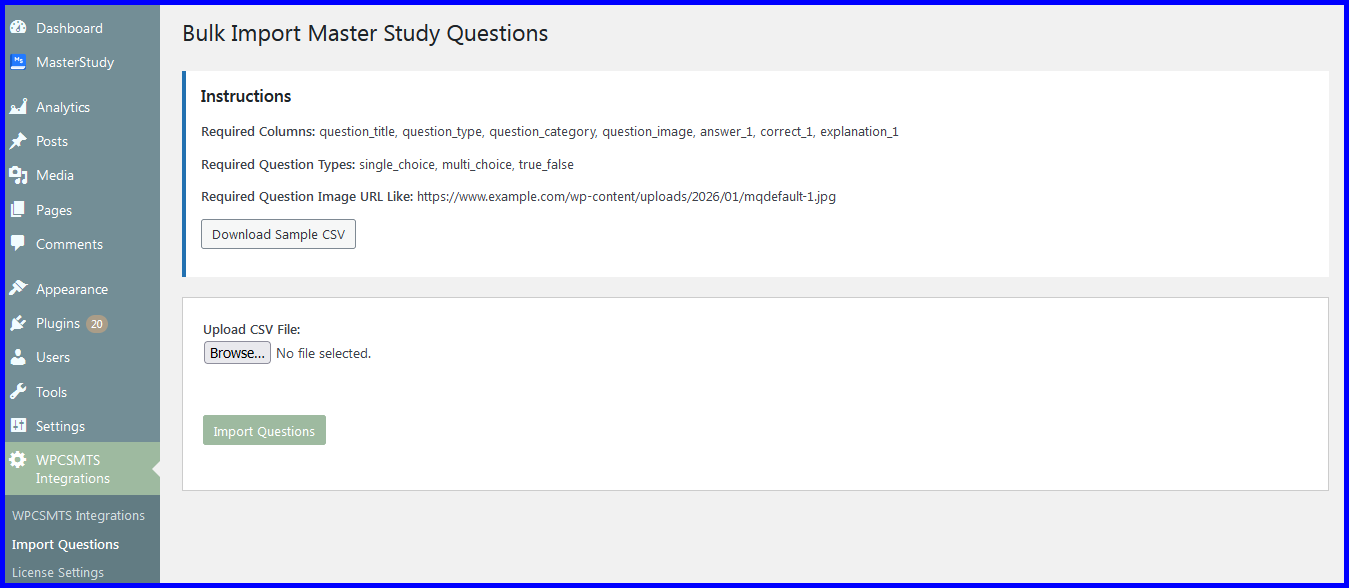Click the Settings sliders icon

[18, 426]
